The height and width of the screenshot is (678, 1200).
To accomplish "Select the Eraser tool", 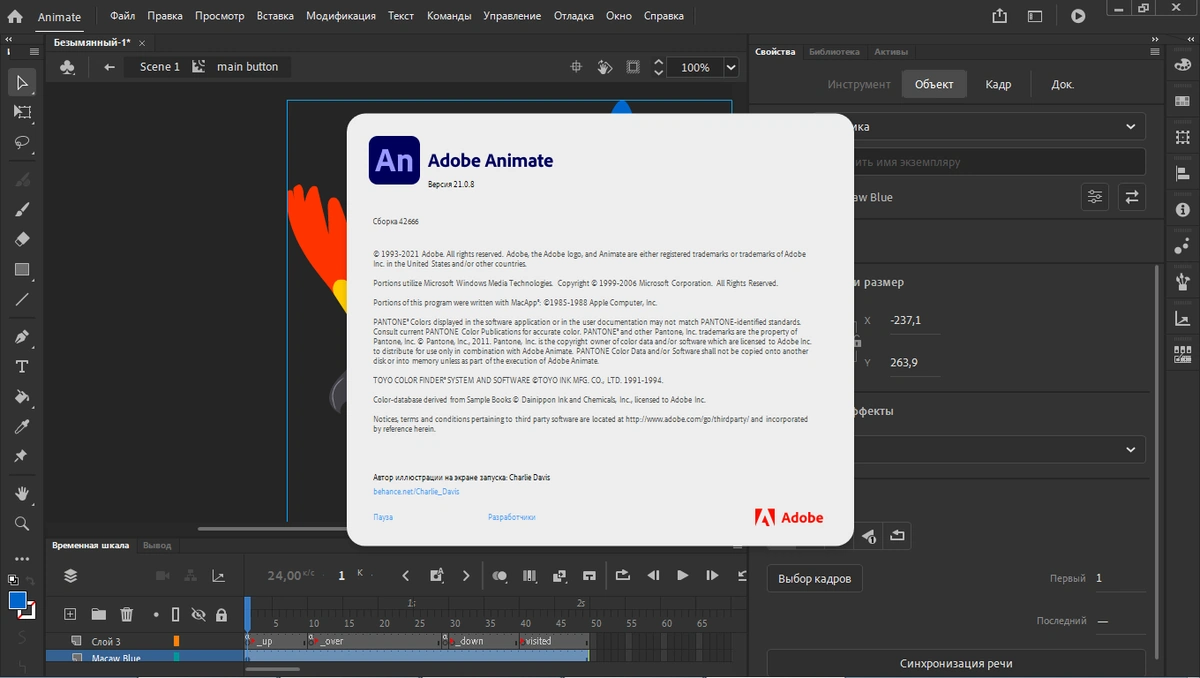I will pos(22,239).
